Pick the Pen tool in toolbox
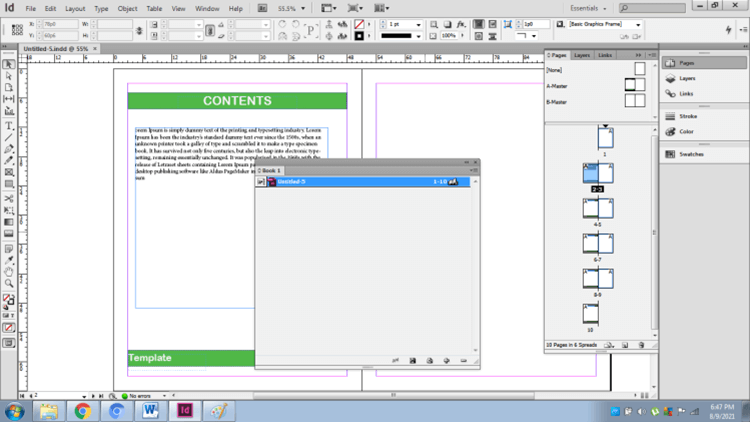Screen dimensions: 750x422 coord(9,148)
